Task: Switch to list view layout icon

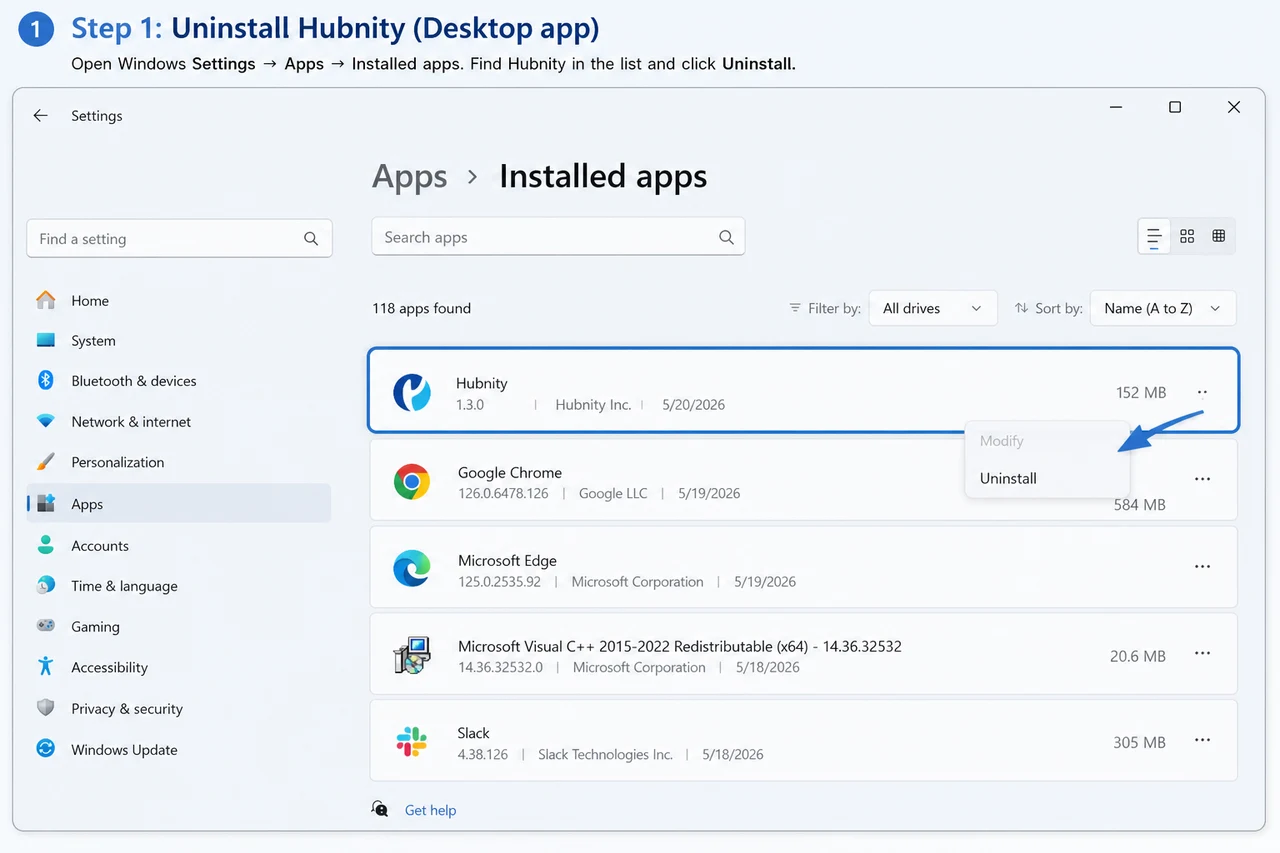Action: tap(1154, 237)
